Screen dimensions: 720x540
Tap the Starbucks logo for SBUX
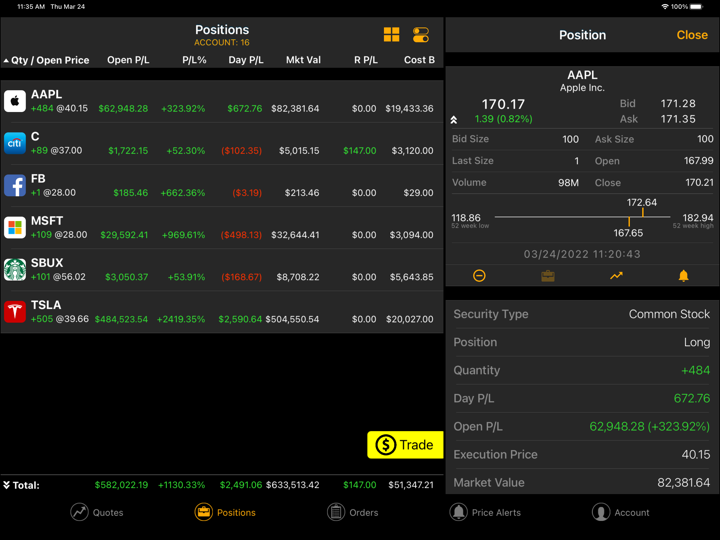pos(15,270)
